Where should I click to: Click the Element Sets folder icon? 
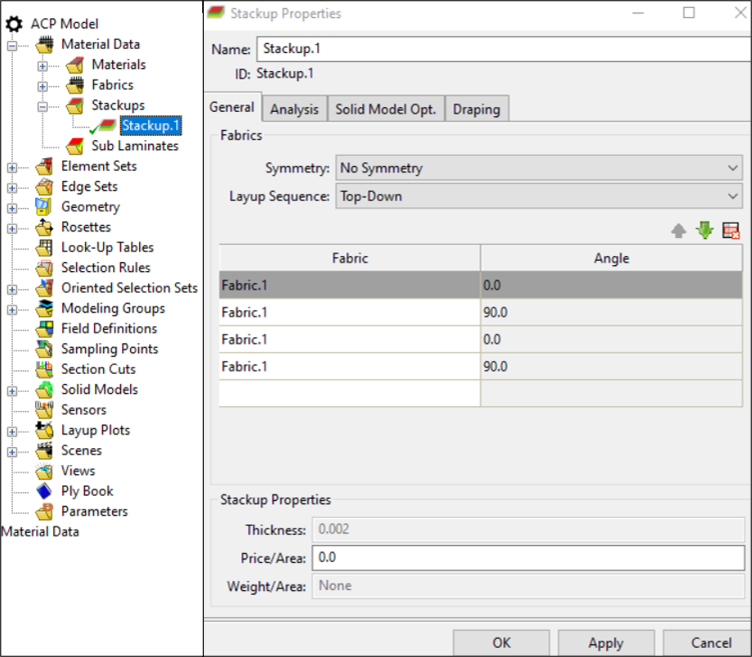coord(45,166)
